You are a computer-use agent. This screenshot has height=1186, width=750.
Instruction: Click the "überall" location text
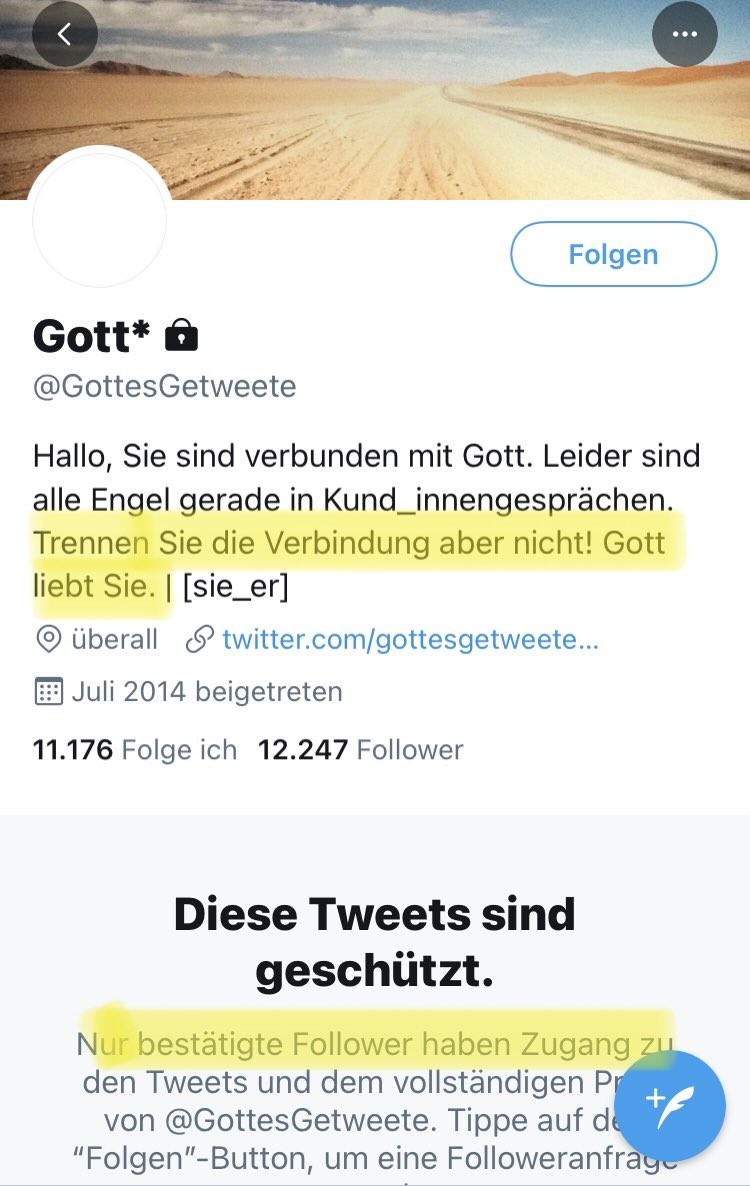tap(115, 640)
